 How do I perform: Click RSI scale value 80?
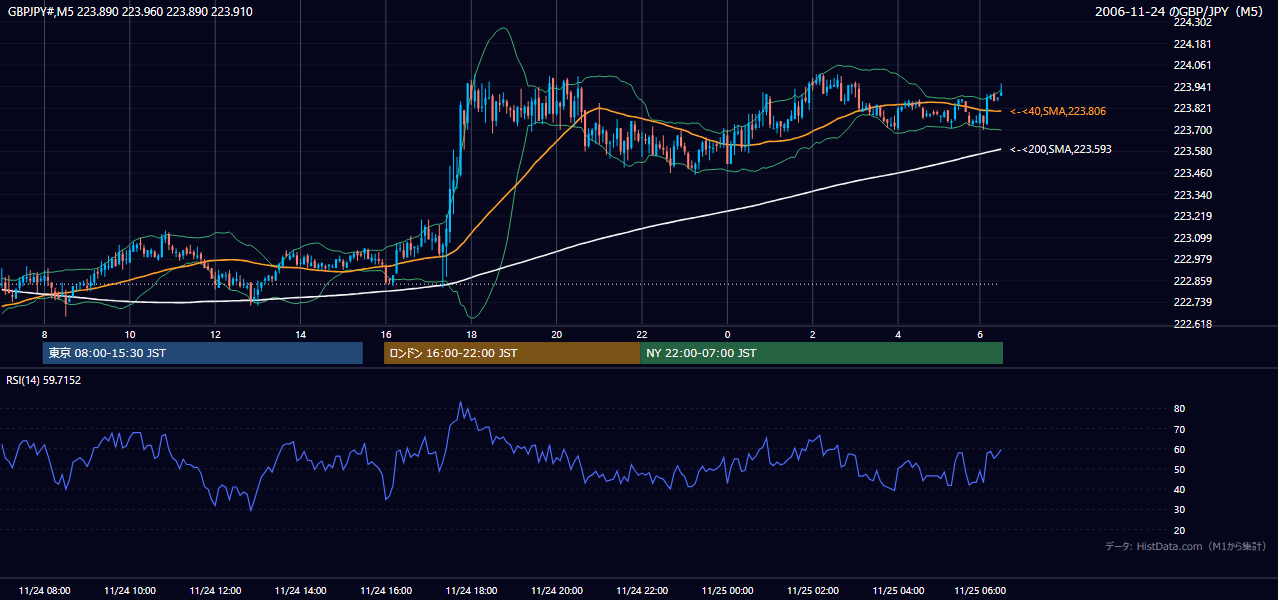1179,409
